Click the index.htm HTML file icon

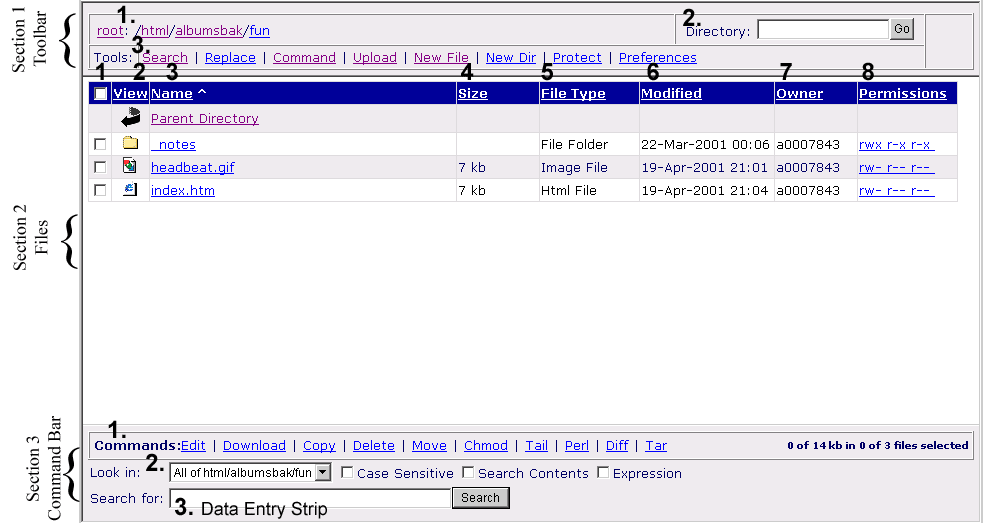point(130,189)
